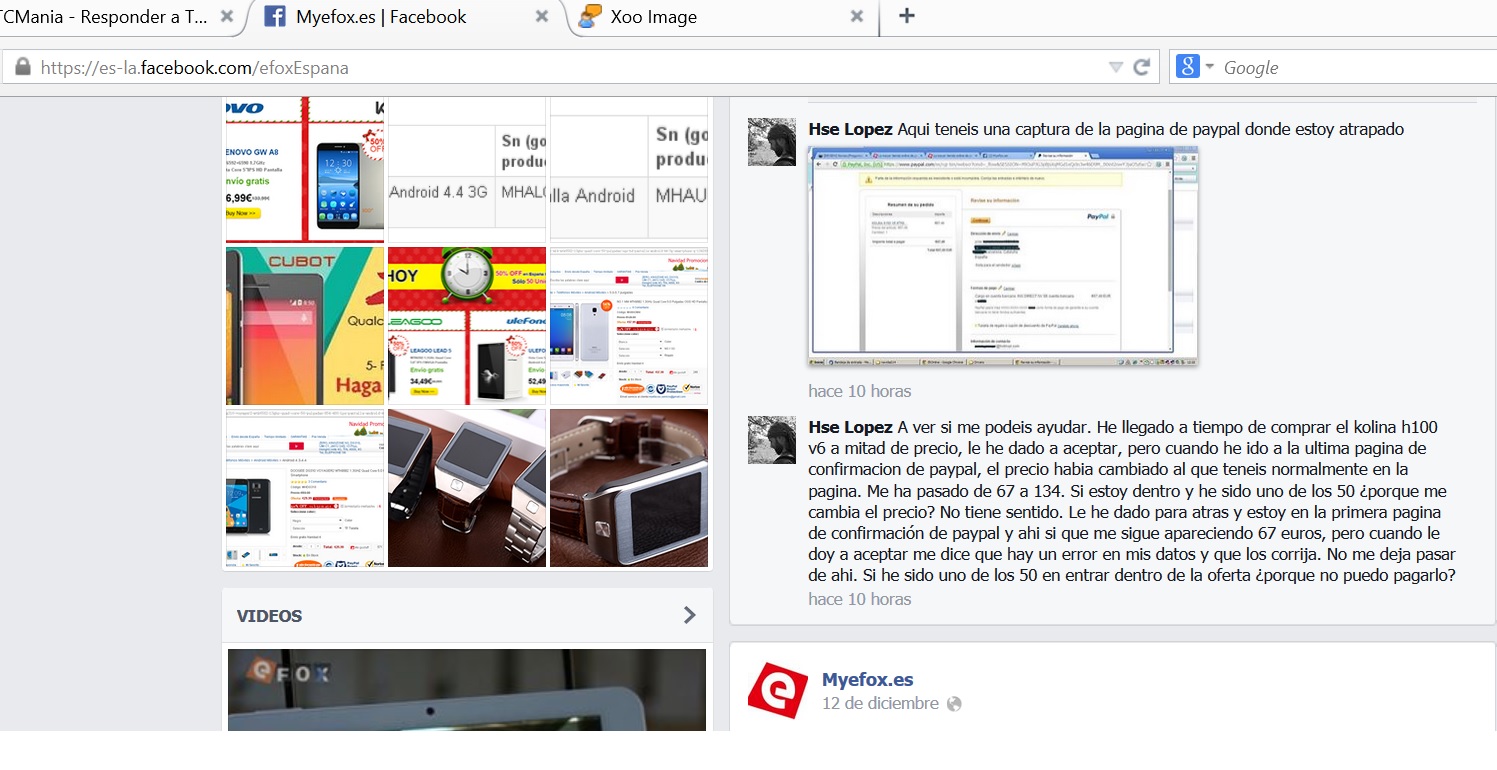1497x770 pixels.
Task: Click the 12 de diciembre post date
Action: point(880,704)
